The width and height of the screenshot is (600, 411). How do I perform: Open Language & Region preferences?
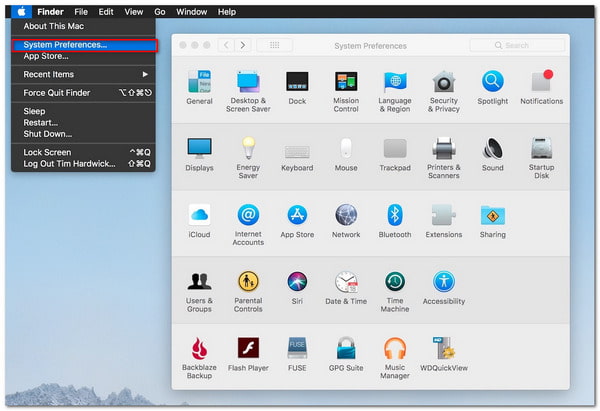tap(395, 91)
